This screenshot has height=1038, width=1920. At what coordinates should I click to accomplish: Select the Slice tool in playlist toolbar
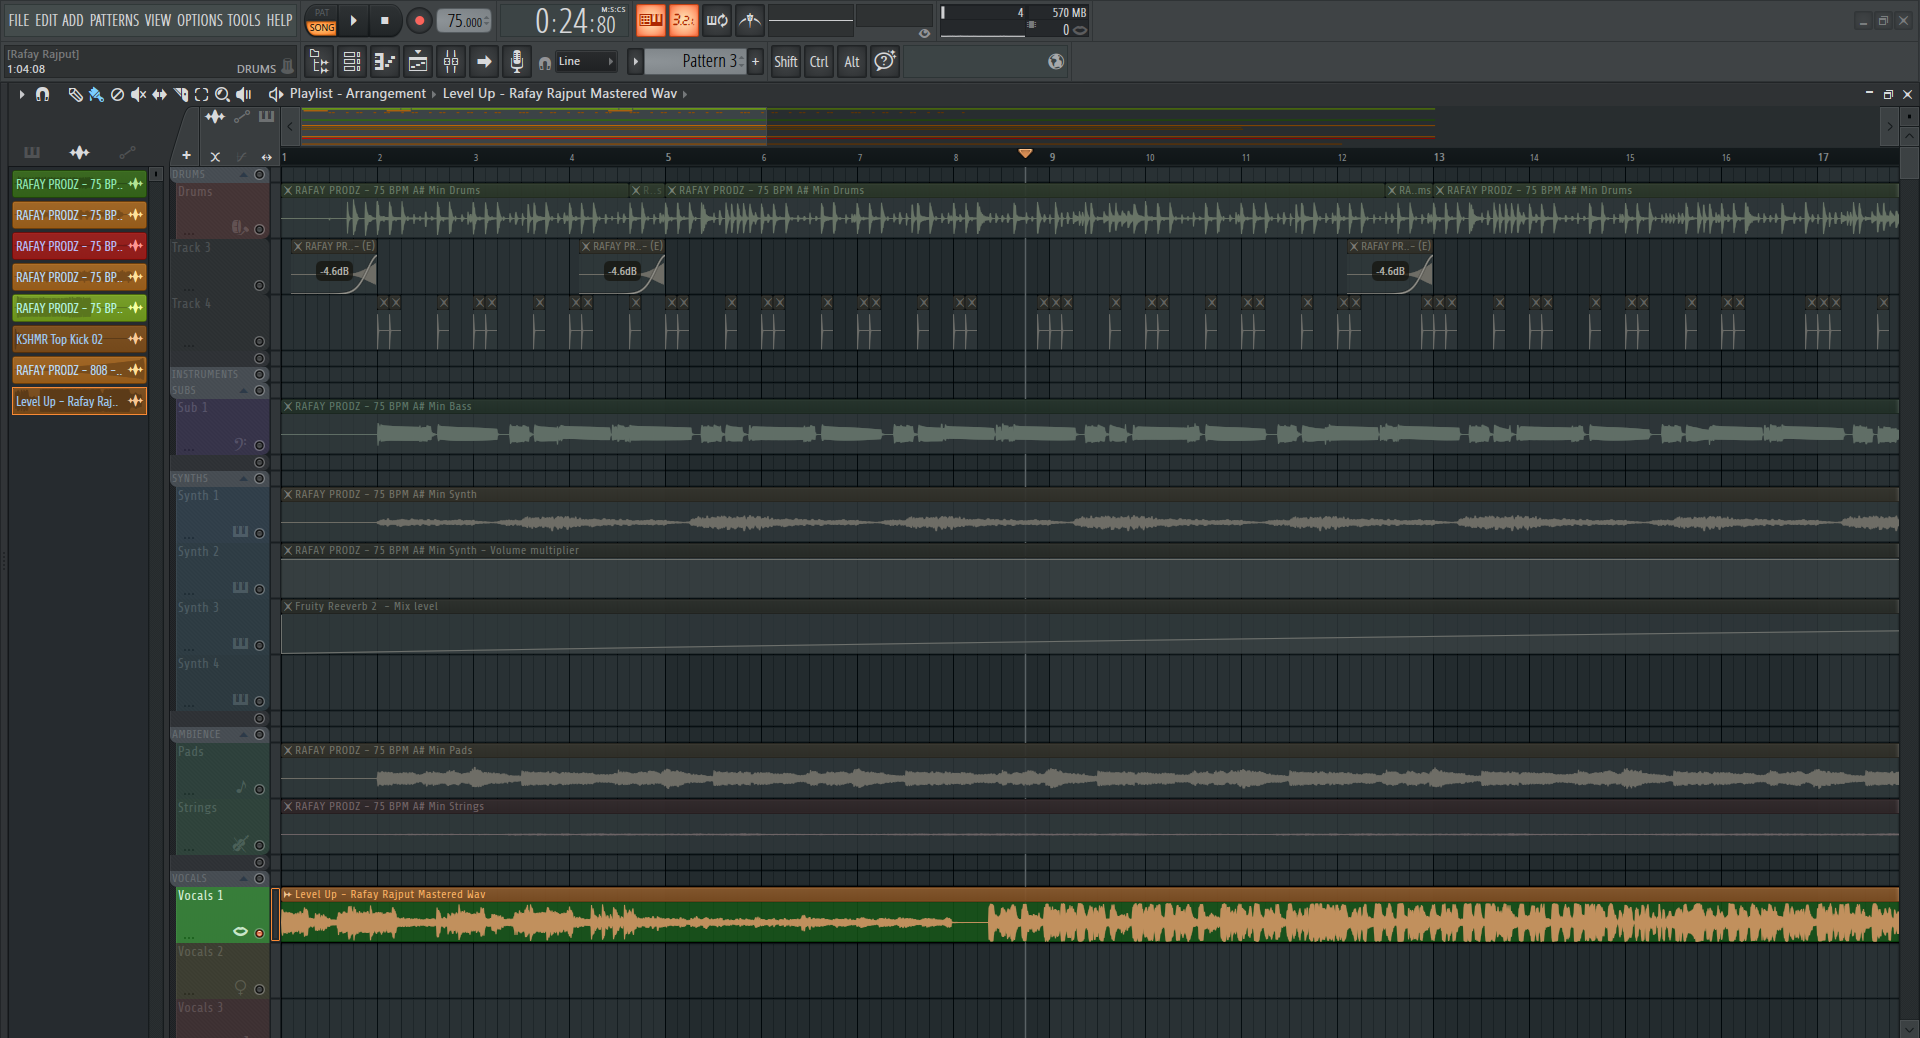(x=181, y=94)
